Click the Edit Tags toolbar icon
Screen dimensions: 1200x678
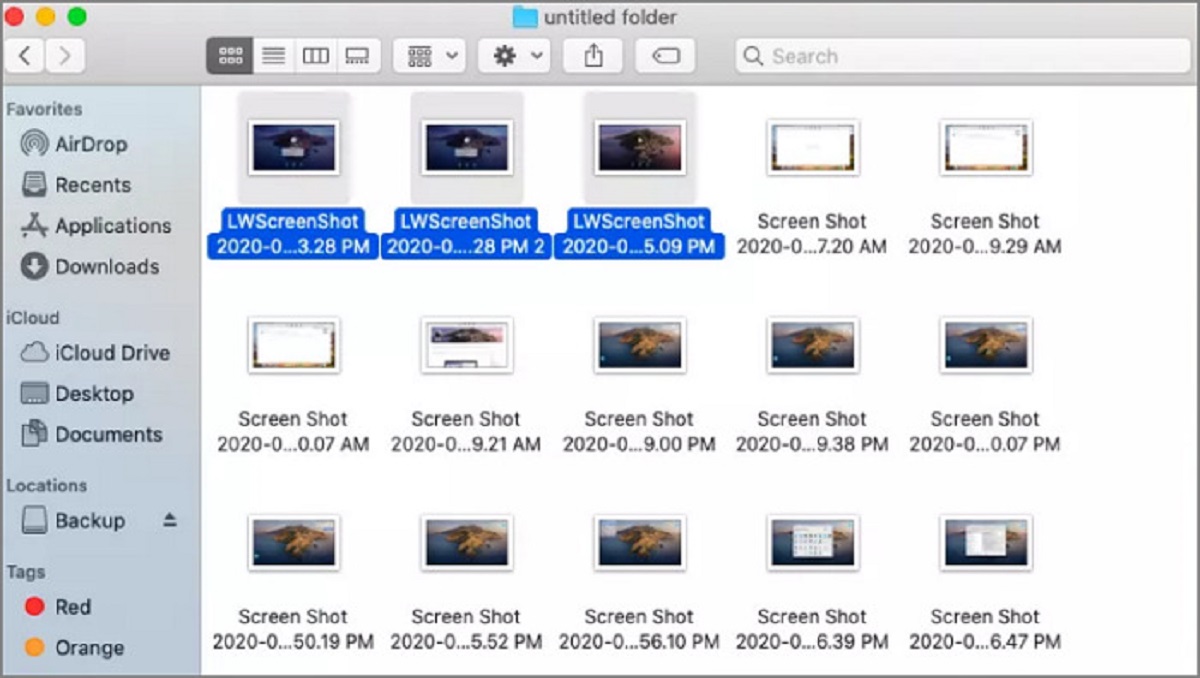pyautogui.click(x=666, y=56)
